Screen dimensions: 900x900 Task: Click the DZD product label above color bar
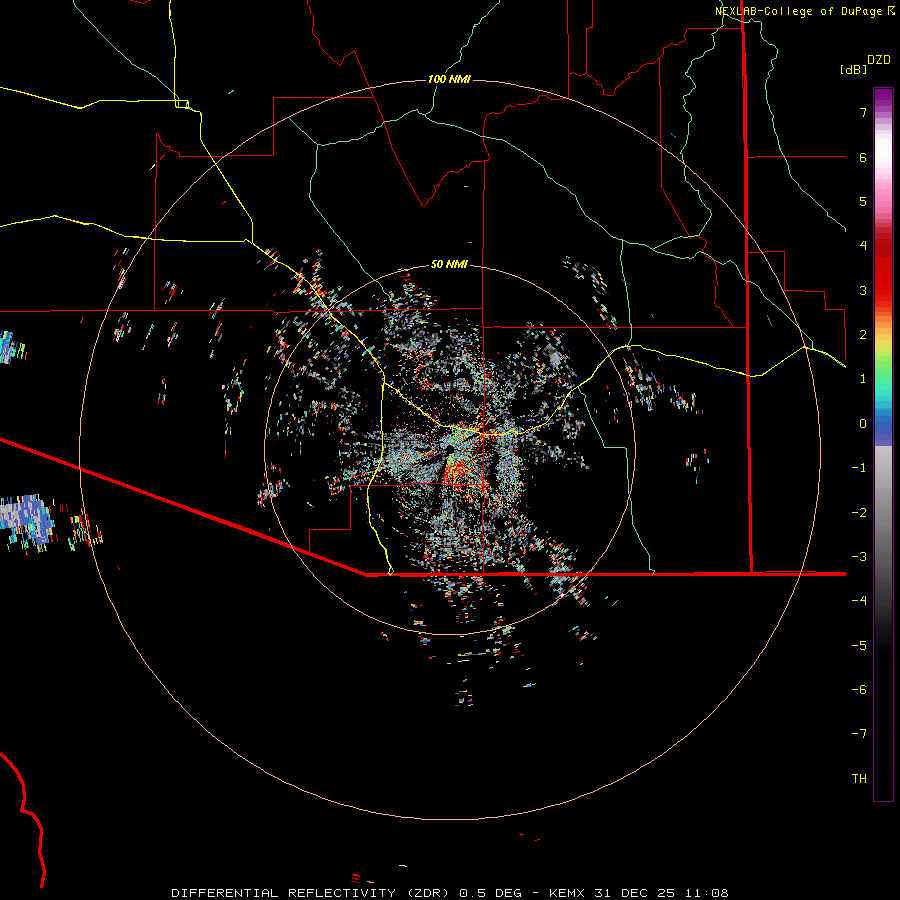click(879, 60)
